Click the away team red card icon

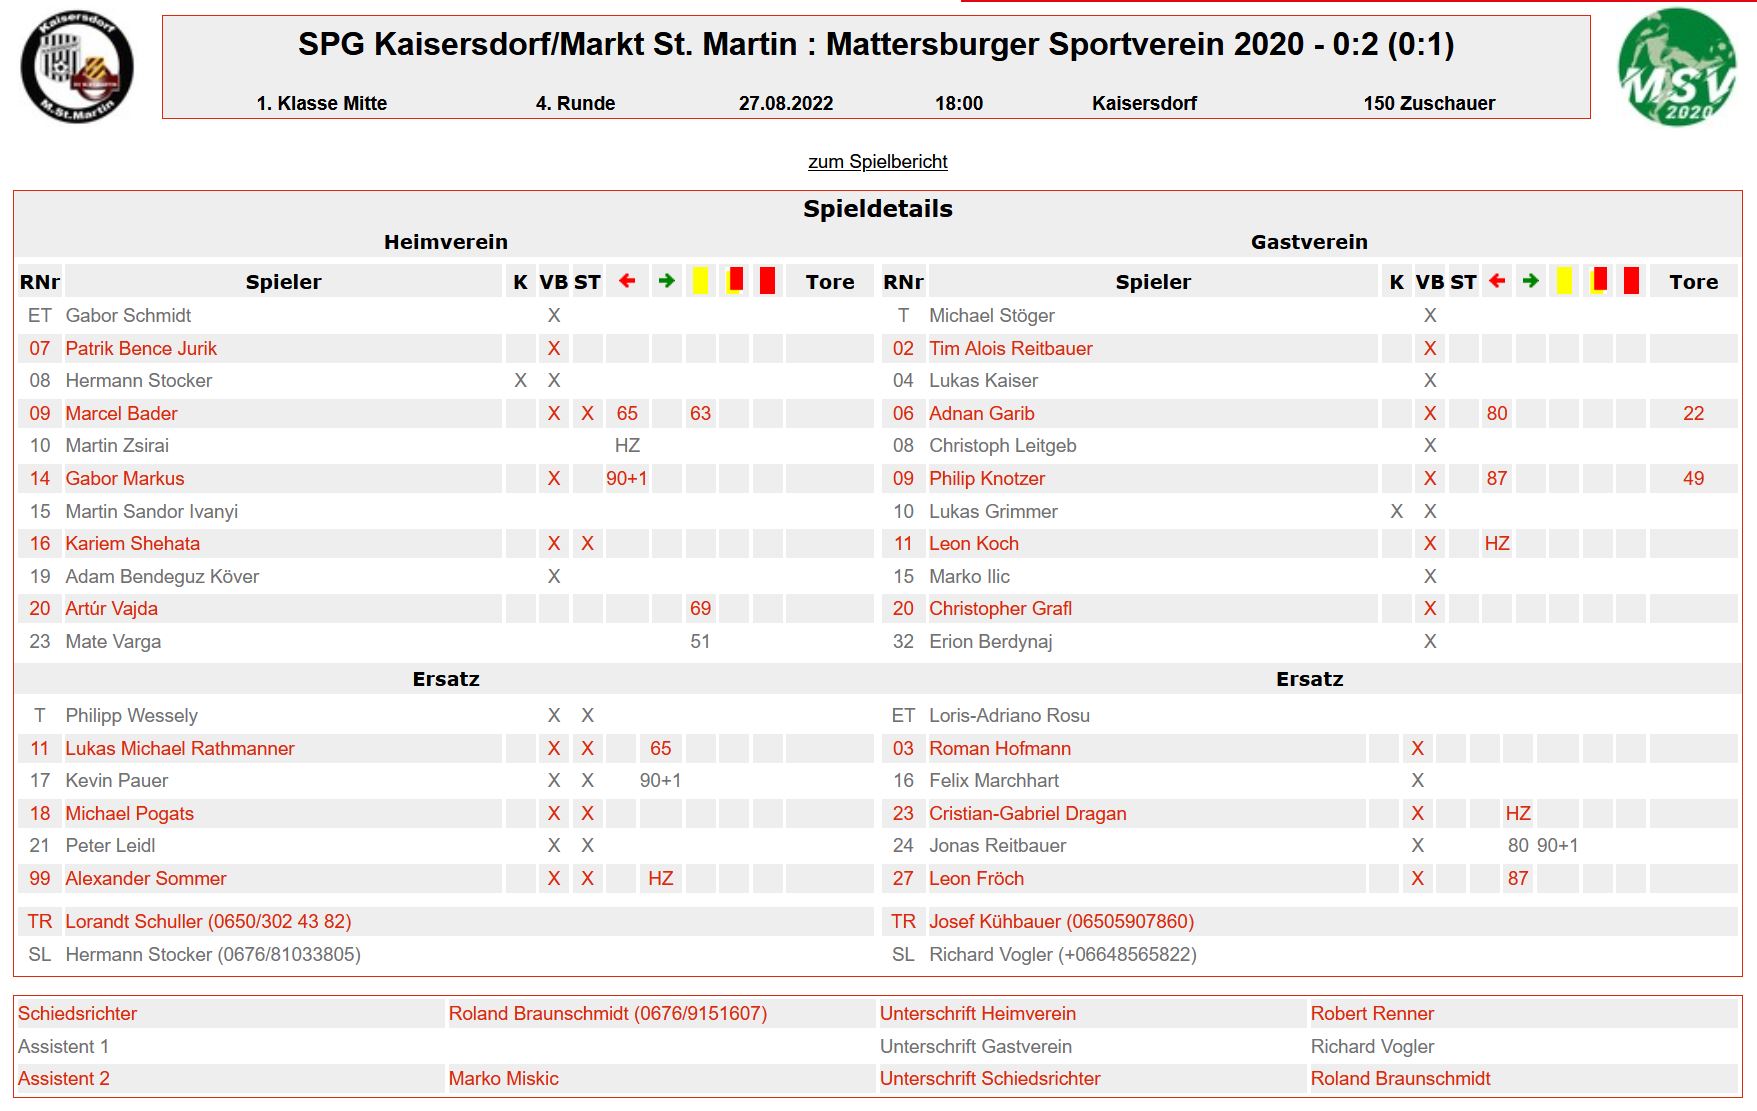pos(1631,281)
